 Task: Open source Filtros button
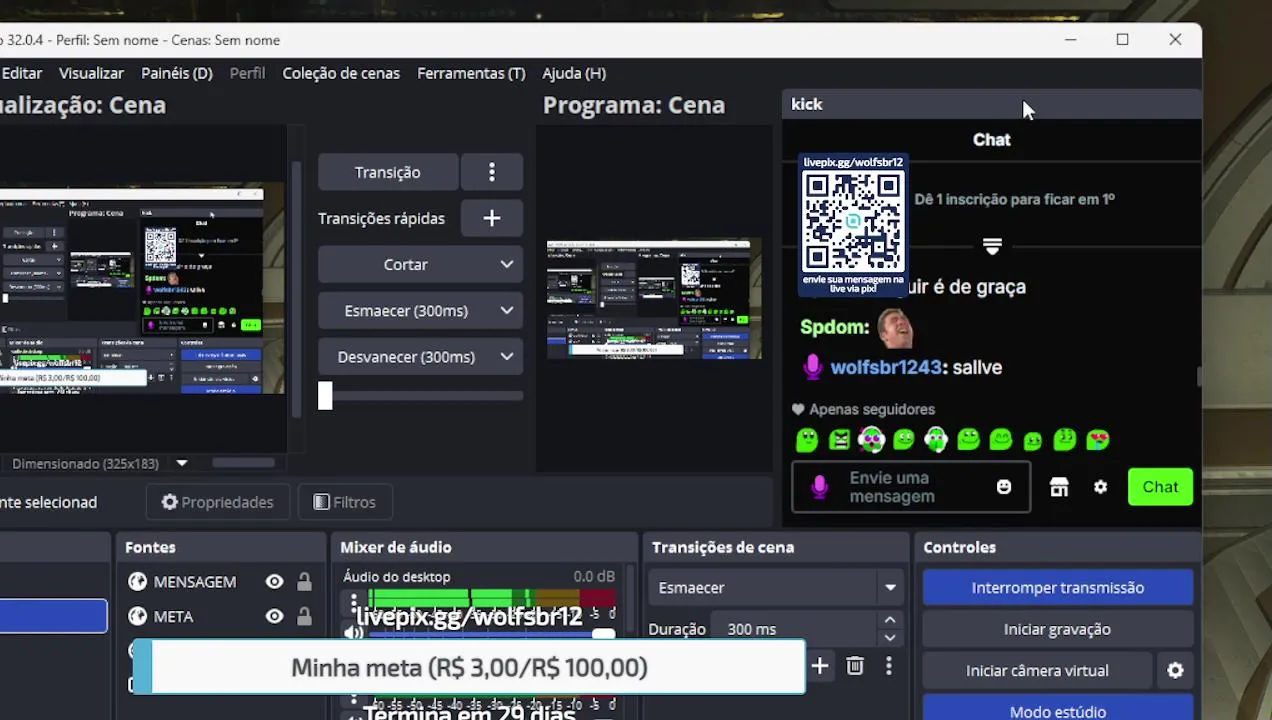[344, 502]
